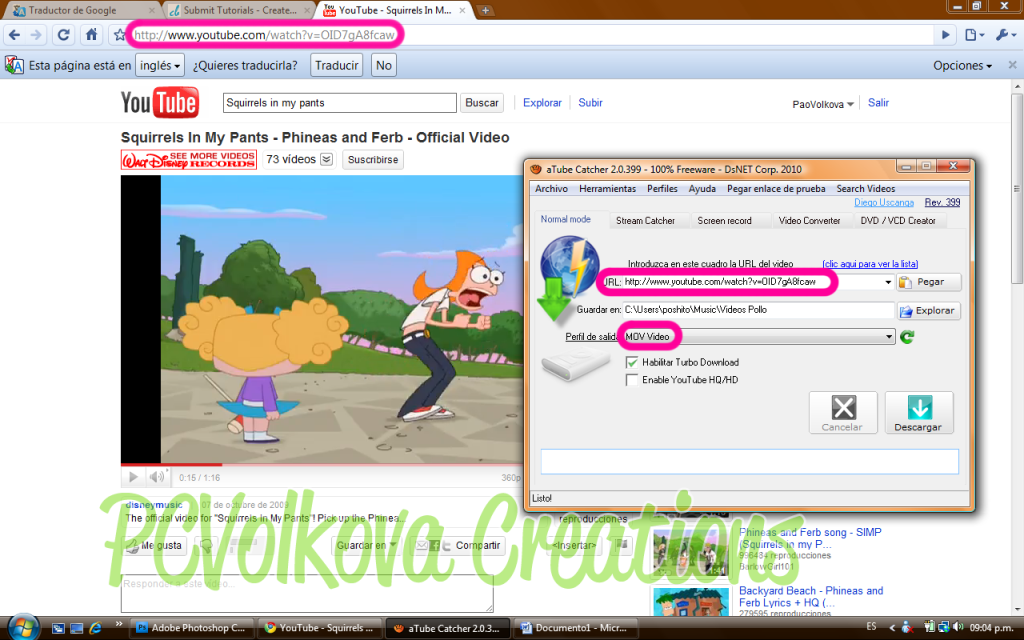Image resolution: width=1024 pixels, height=640 pixels.
Task: Open Chrome wrench settings menu
Action: (1005, 35)
